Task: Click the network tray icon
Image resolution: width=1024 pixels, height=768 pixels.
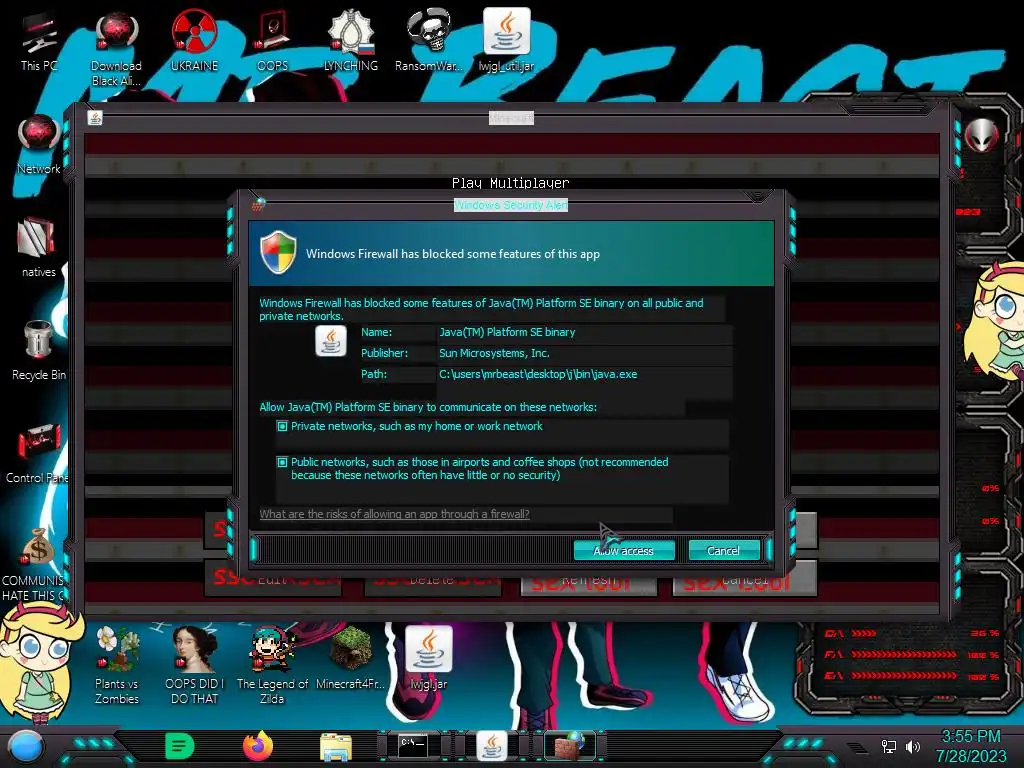Action: coord(889,746)
